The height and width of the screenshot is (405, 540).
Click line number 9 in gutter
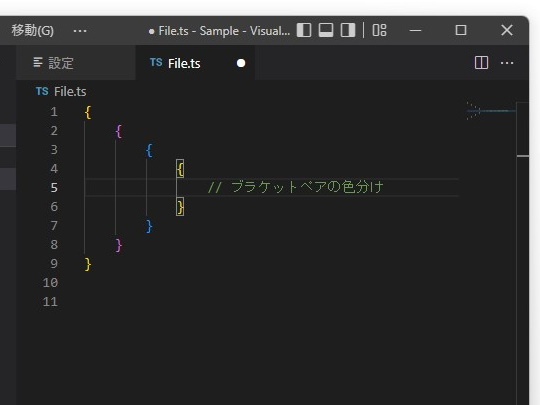click(54, 264)
